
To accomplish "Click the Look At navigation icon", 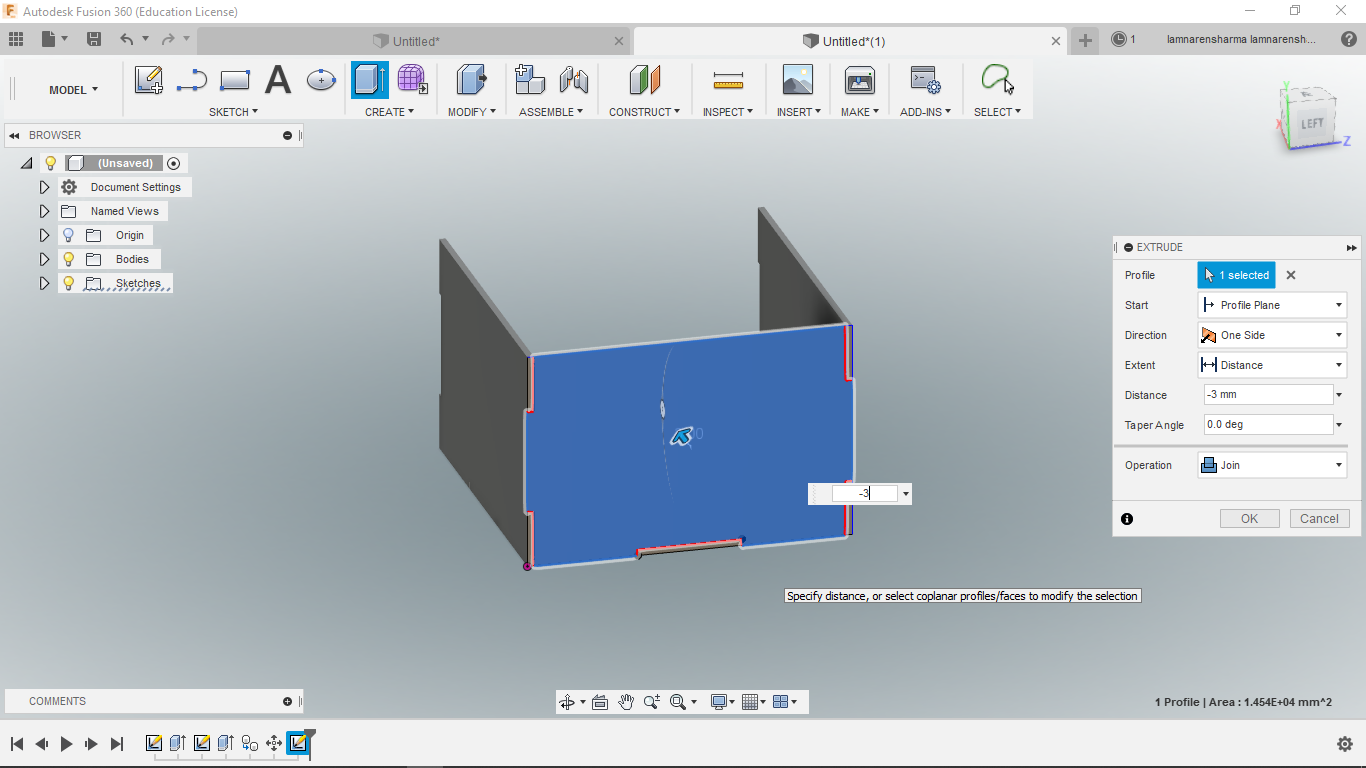I will tap(600, 702).
